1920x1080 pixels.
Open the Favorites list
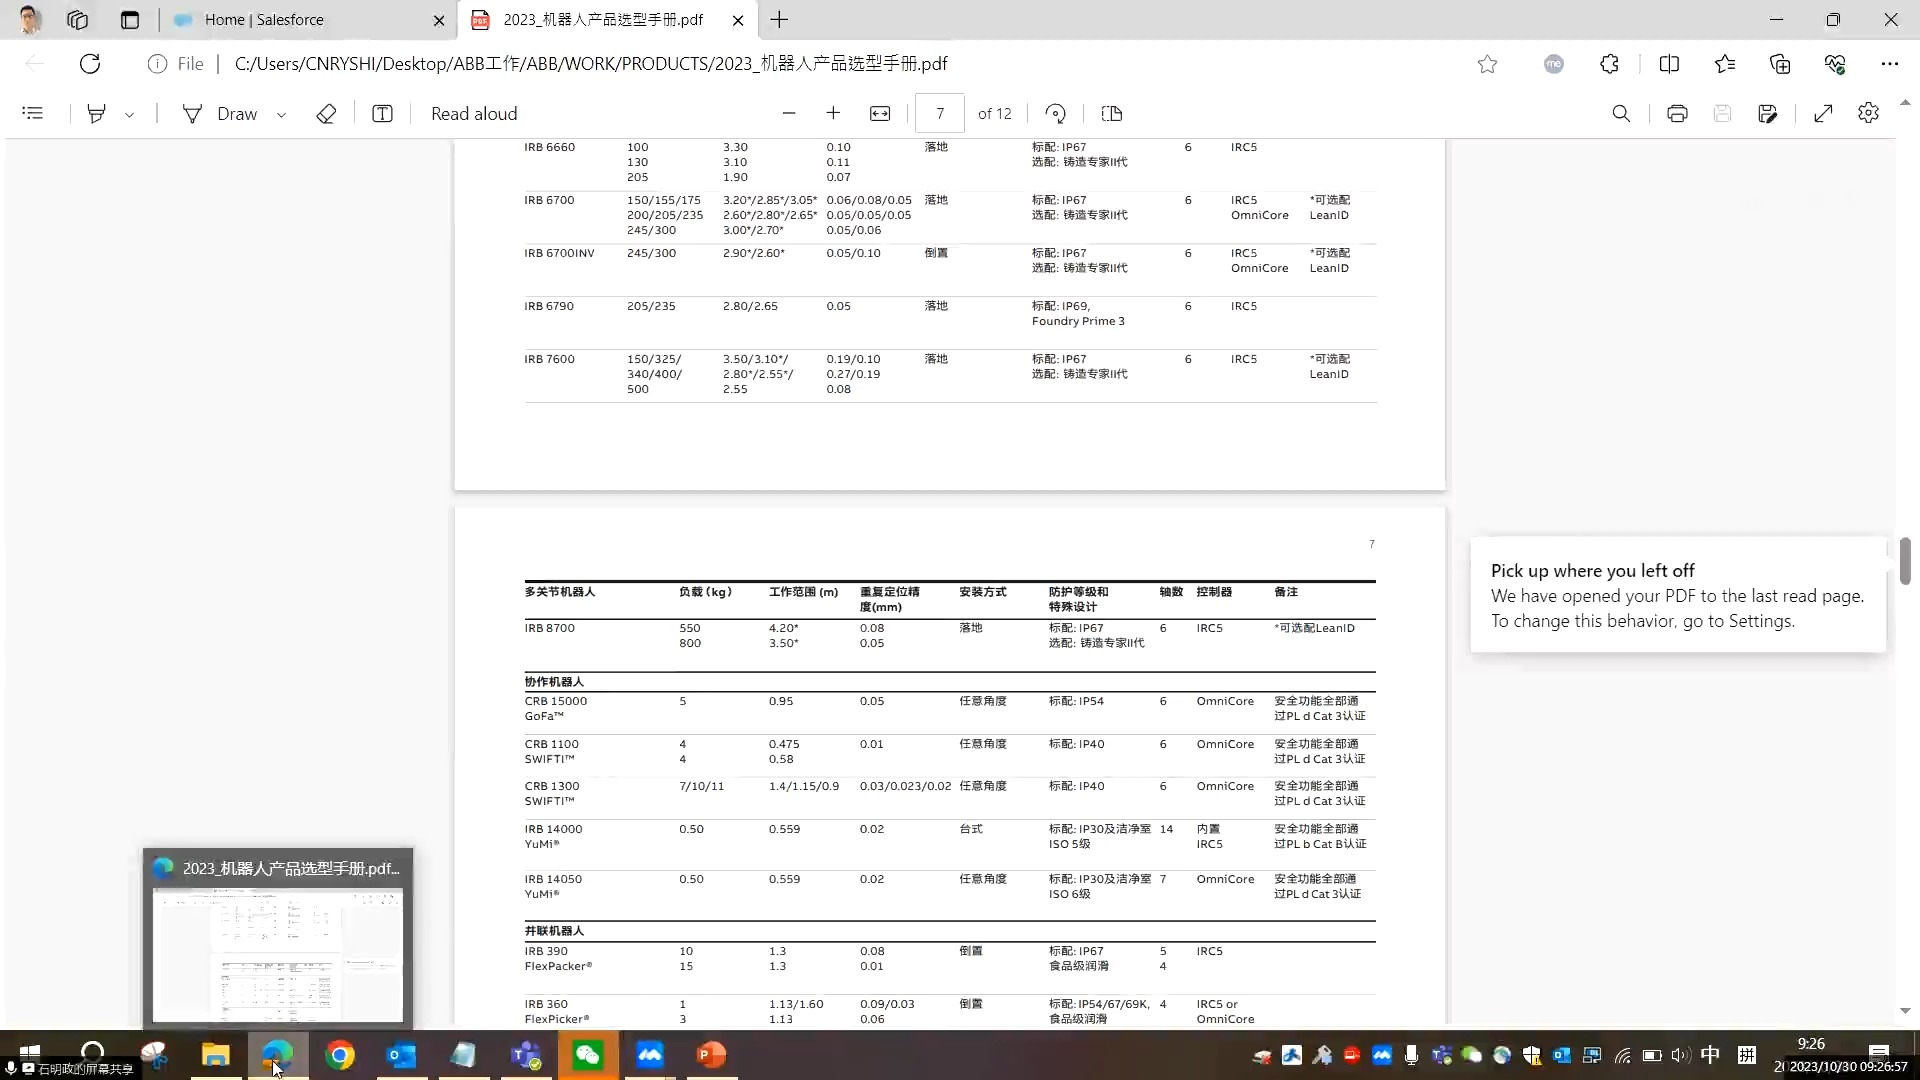(x=1725, y=64)
